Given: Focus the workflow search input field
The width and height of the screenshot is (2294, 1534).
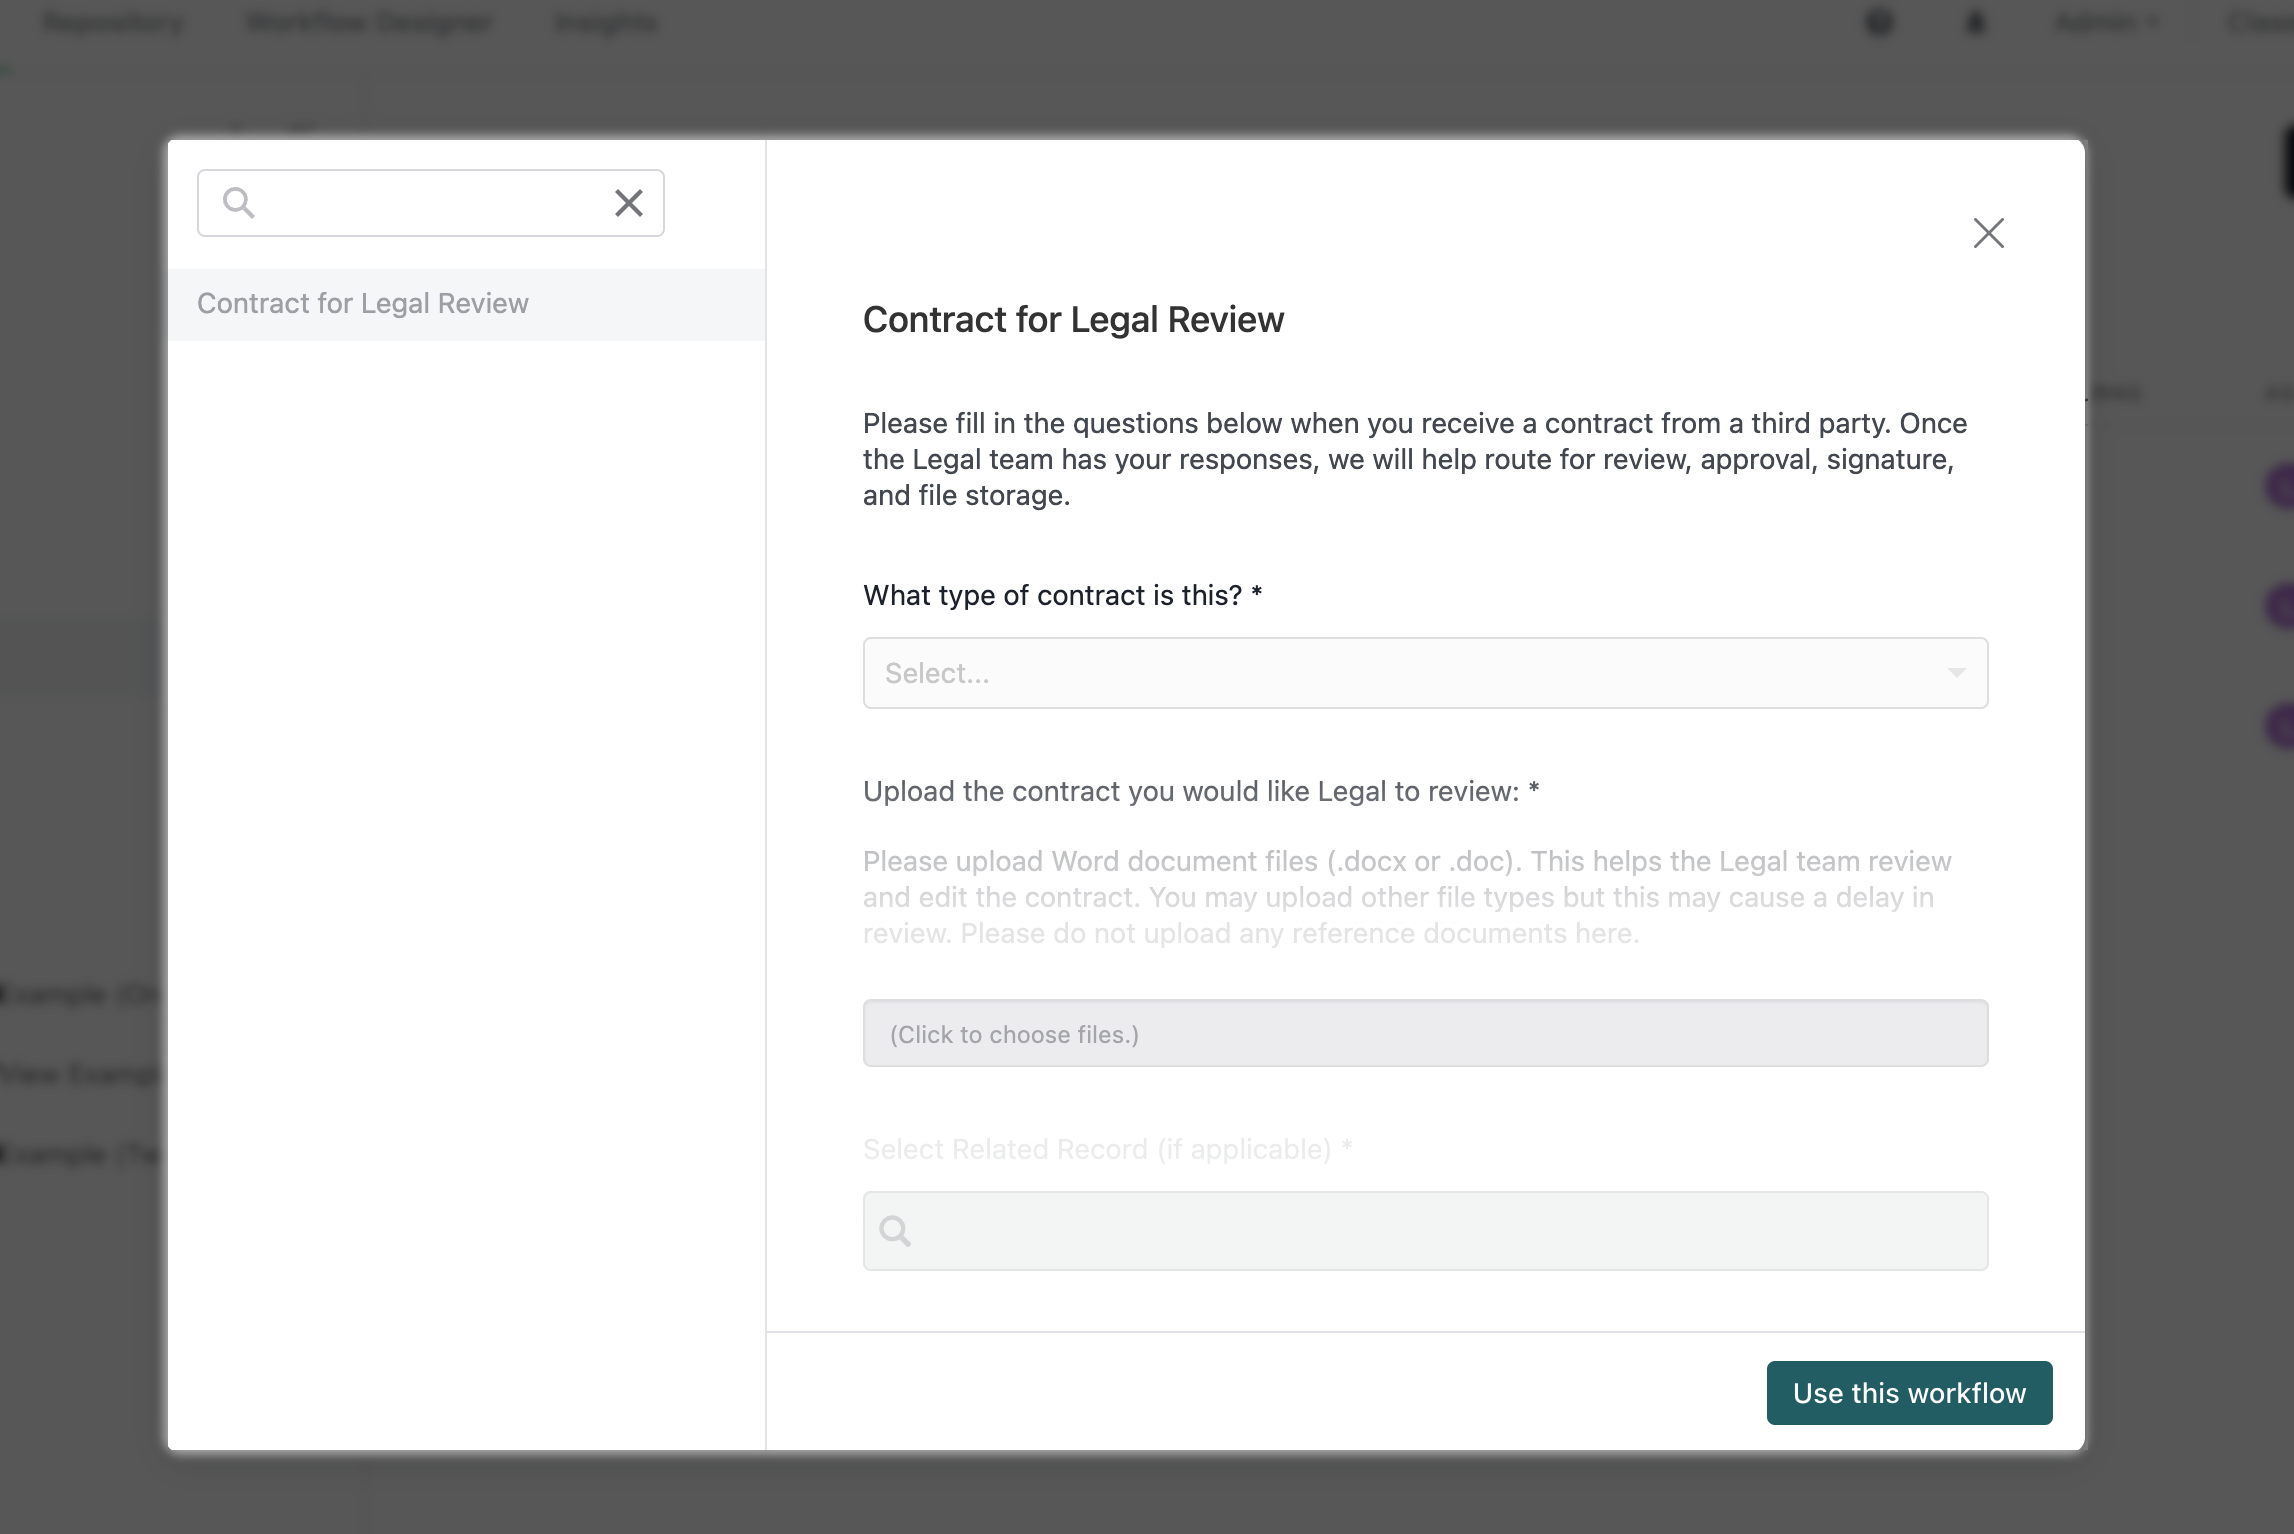Looking at the screenshot, I should pyautogui.click(x=431, y=203).
